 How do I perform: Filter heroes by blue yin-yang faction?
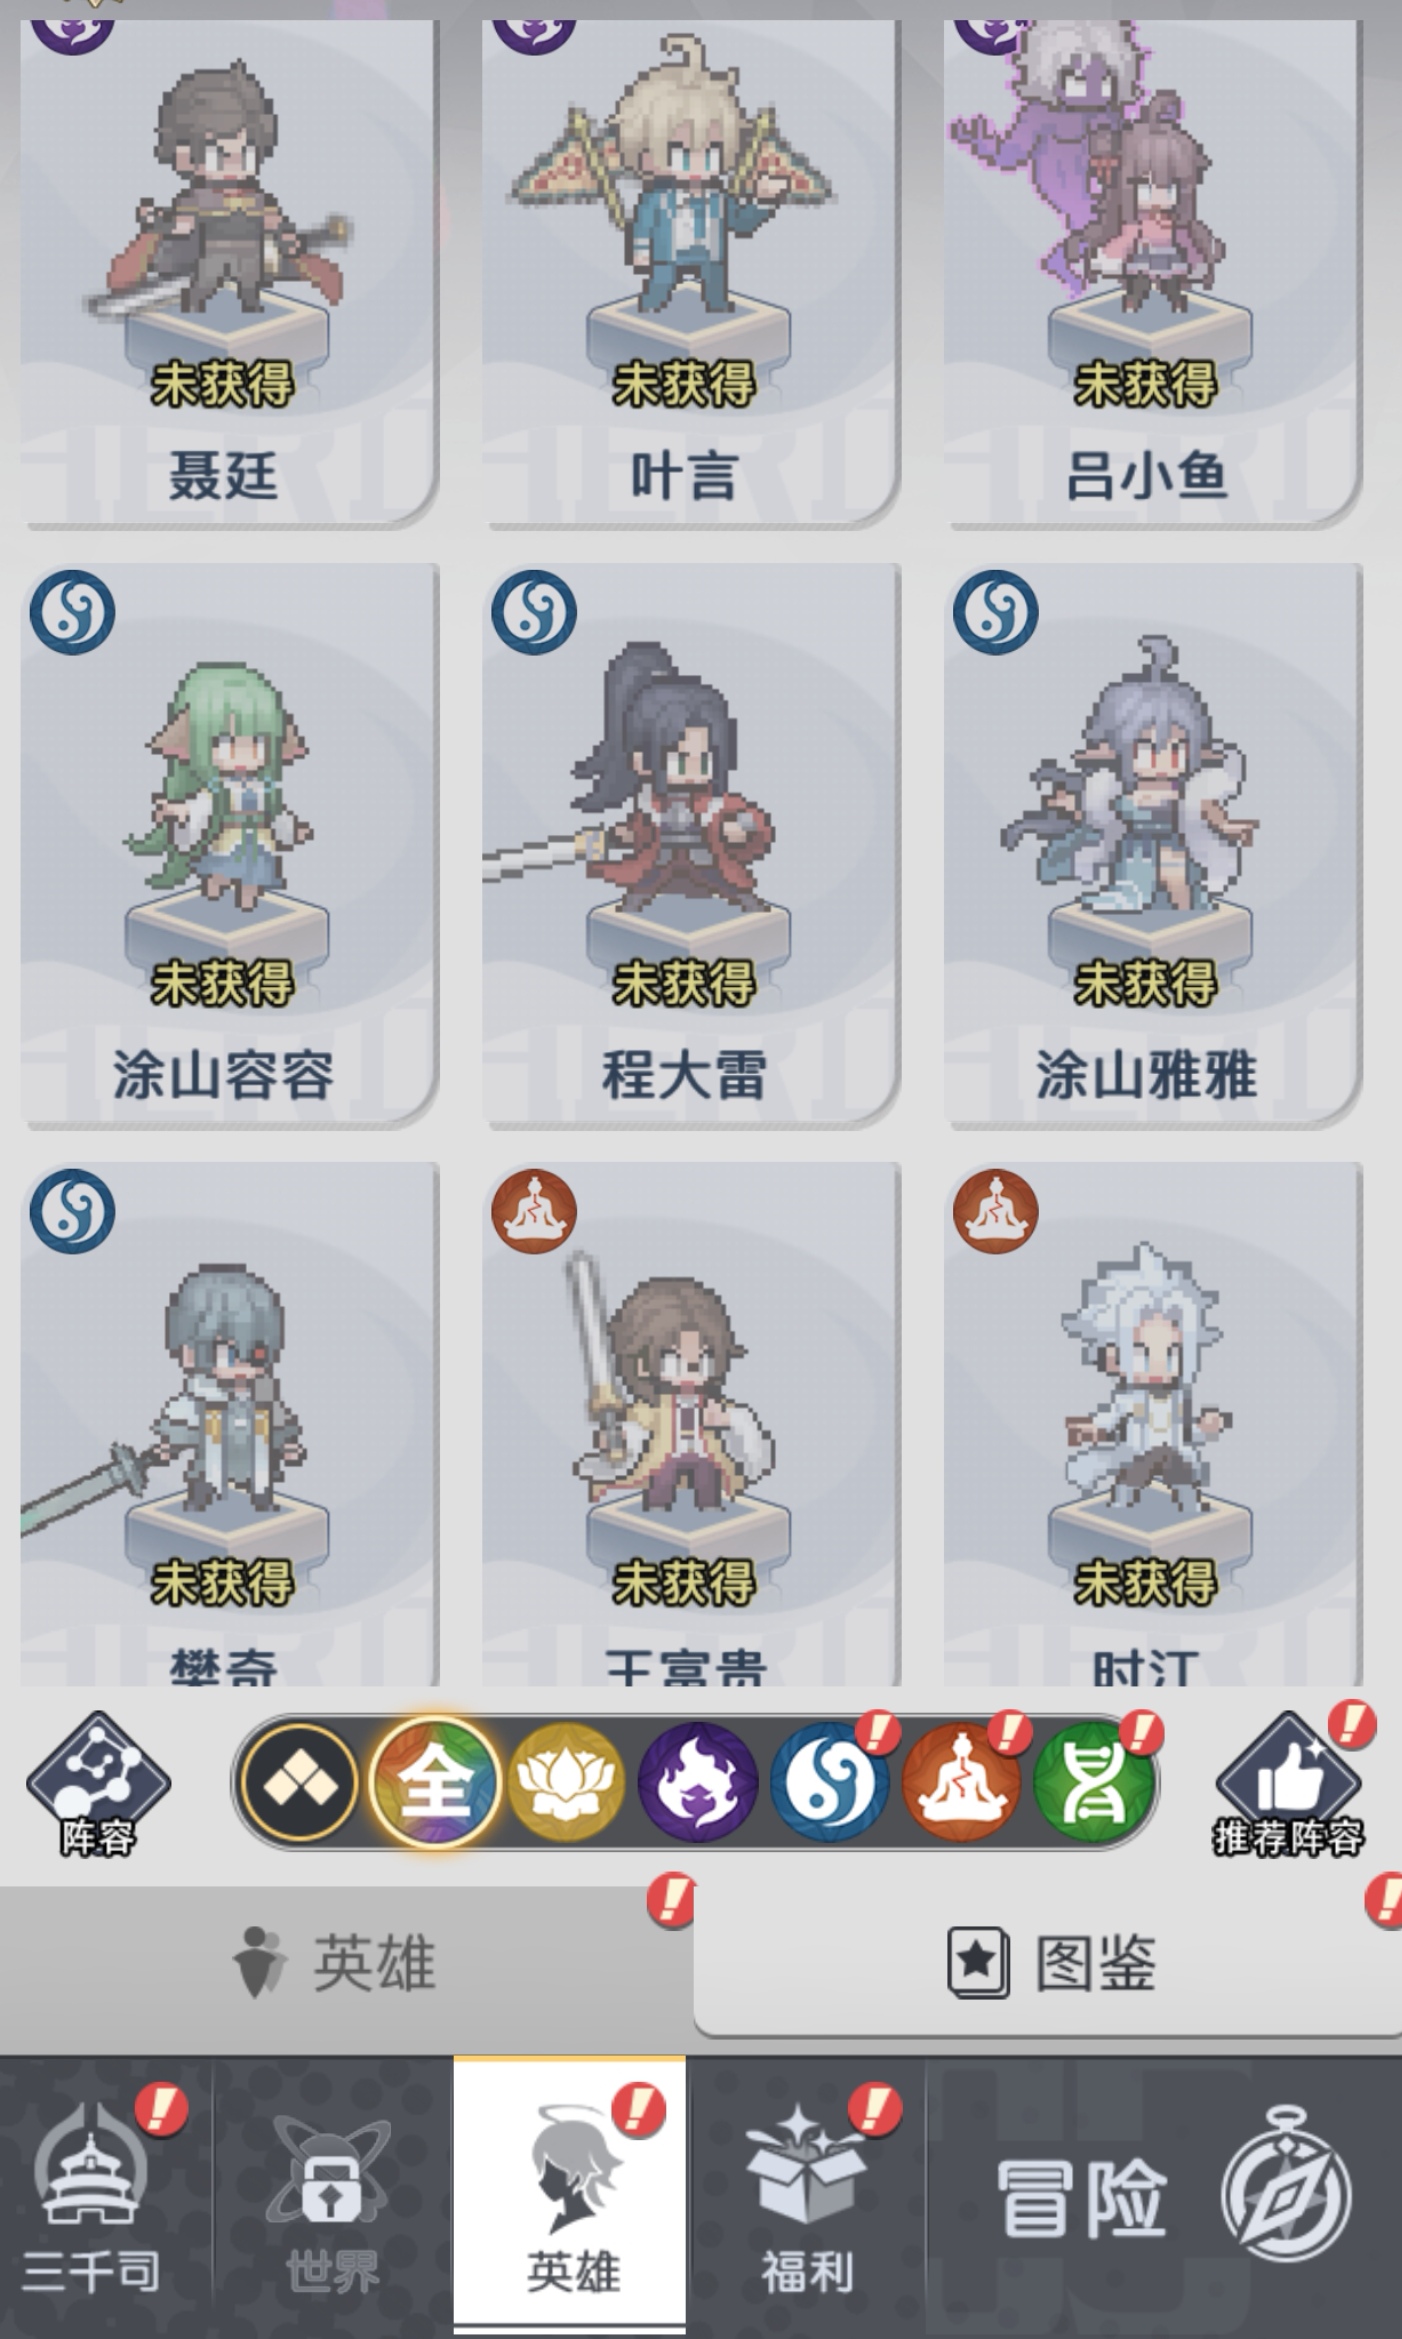point(828,1782)
